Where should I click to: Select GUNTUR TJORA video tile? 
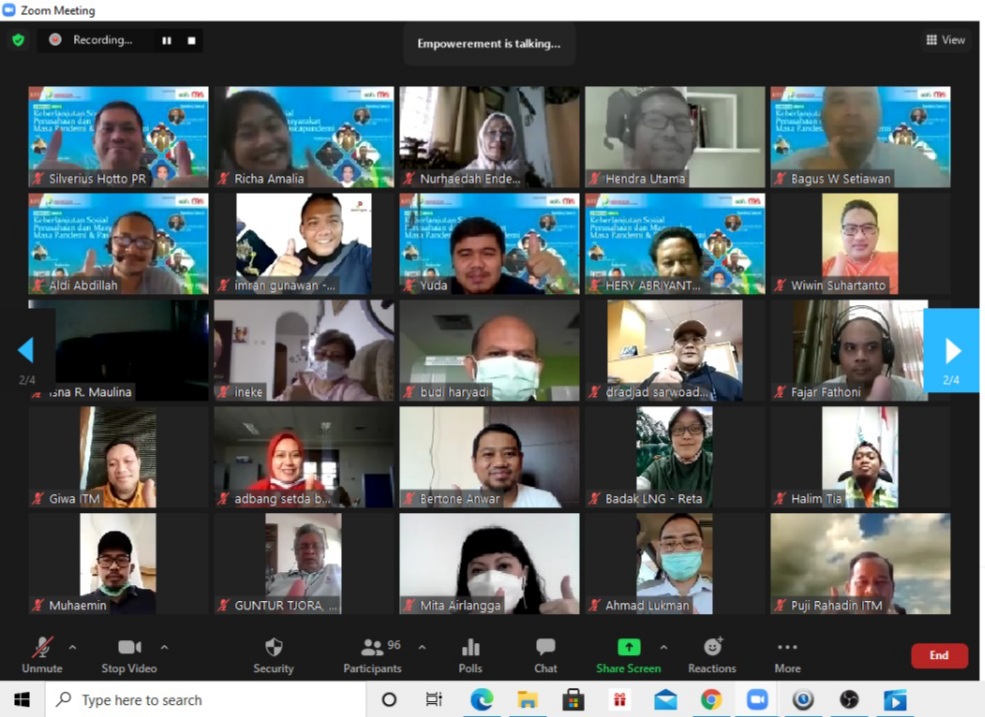click(304, 564)
